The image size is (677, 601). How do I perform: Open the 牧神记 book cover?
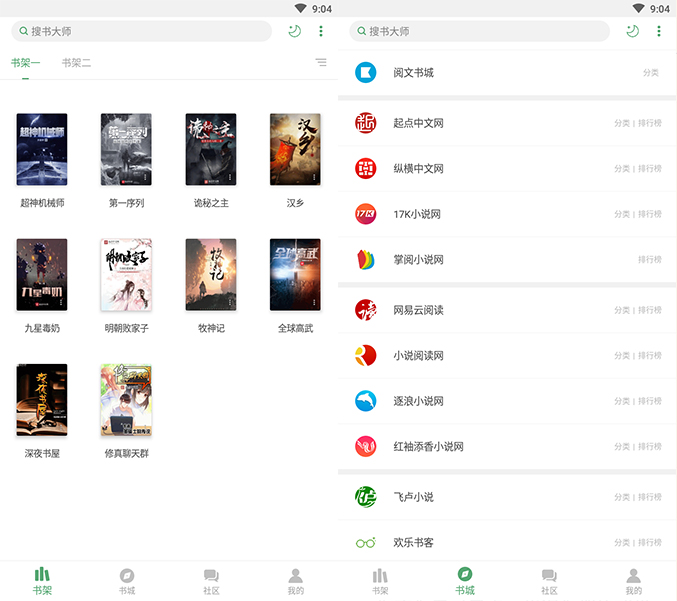[211, 274]
